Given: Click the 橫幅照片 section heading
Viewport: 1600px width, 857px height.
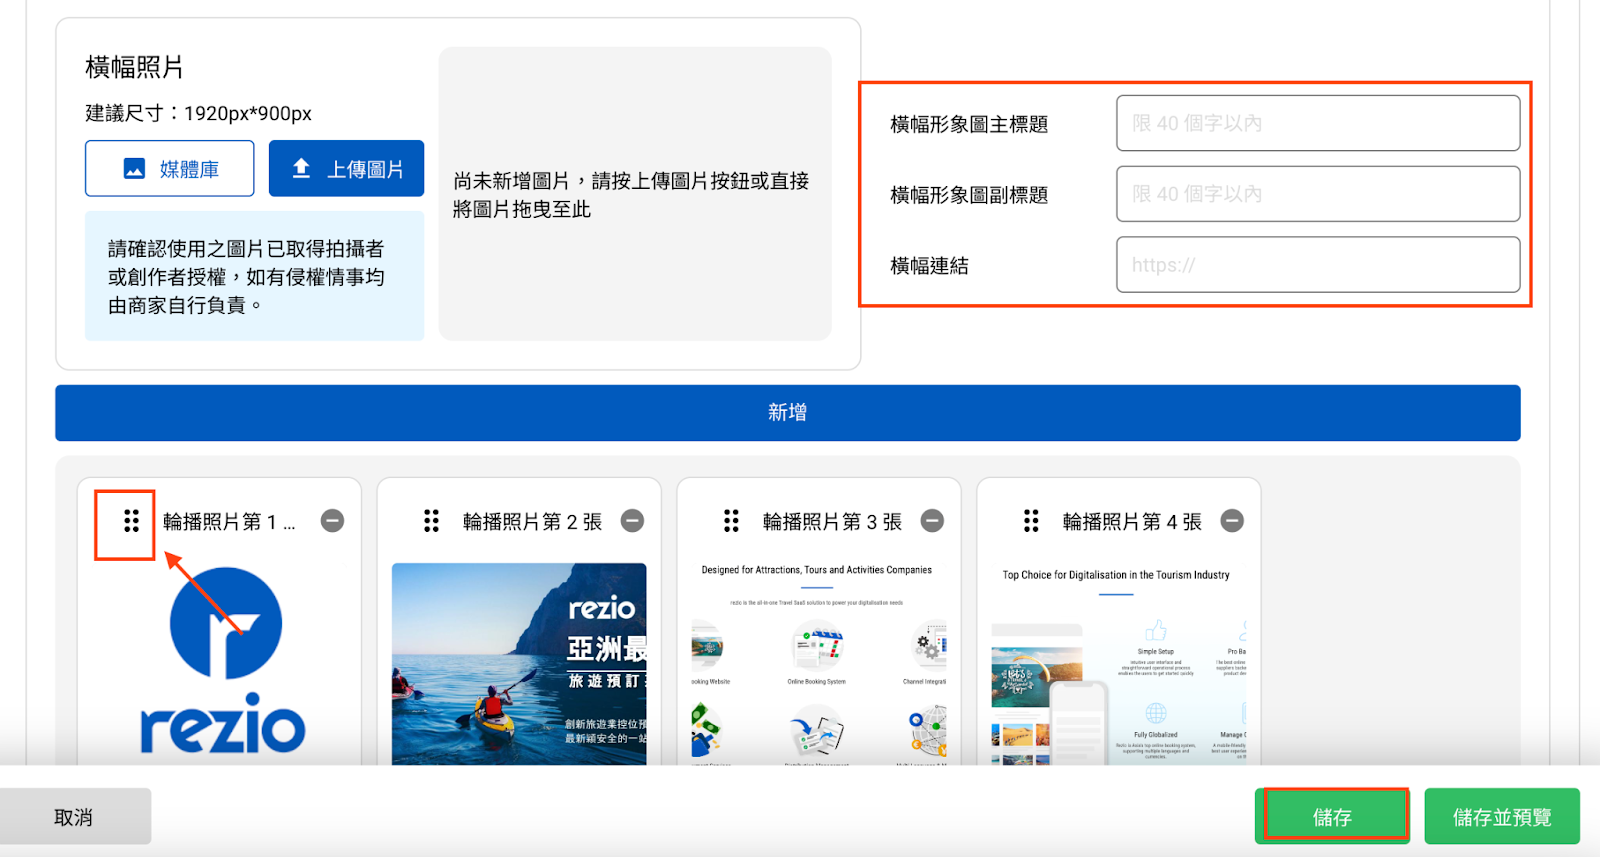Looking at the screenshot, I should point(135,67).
